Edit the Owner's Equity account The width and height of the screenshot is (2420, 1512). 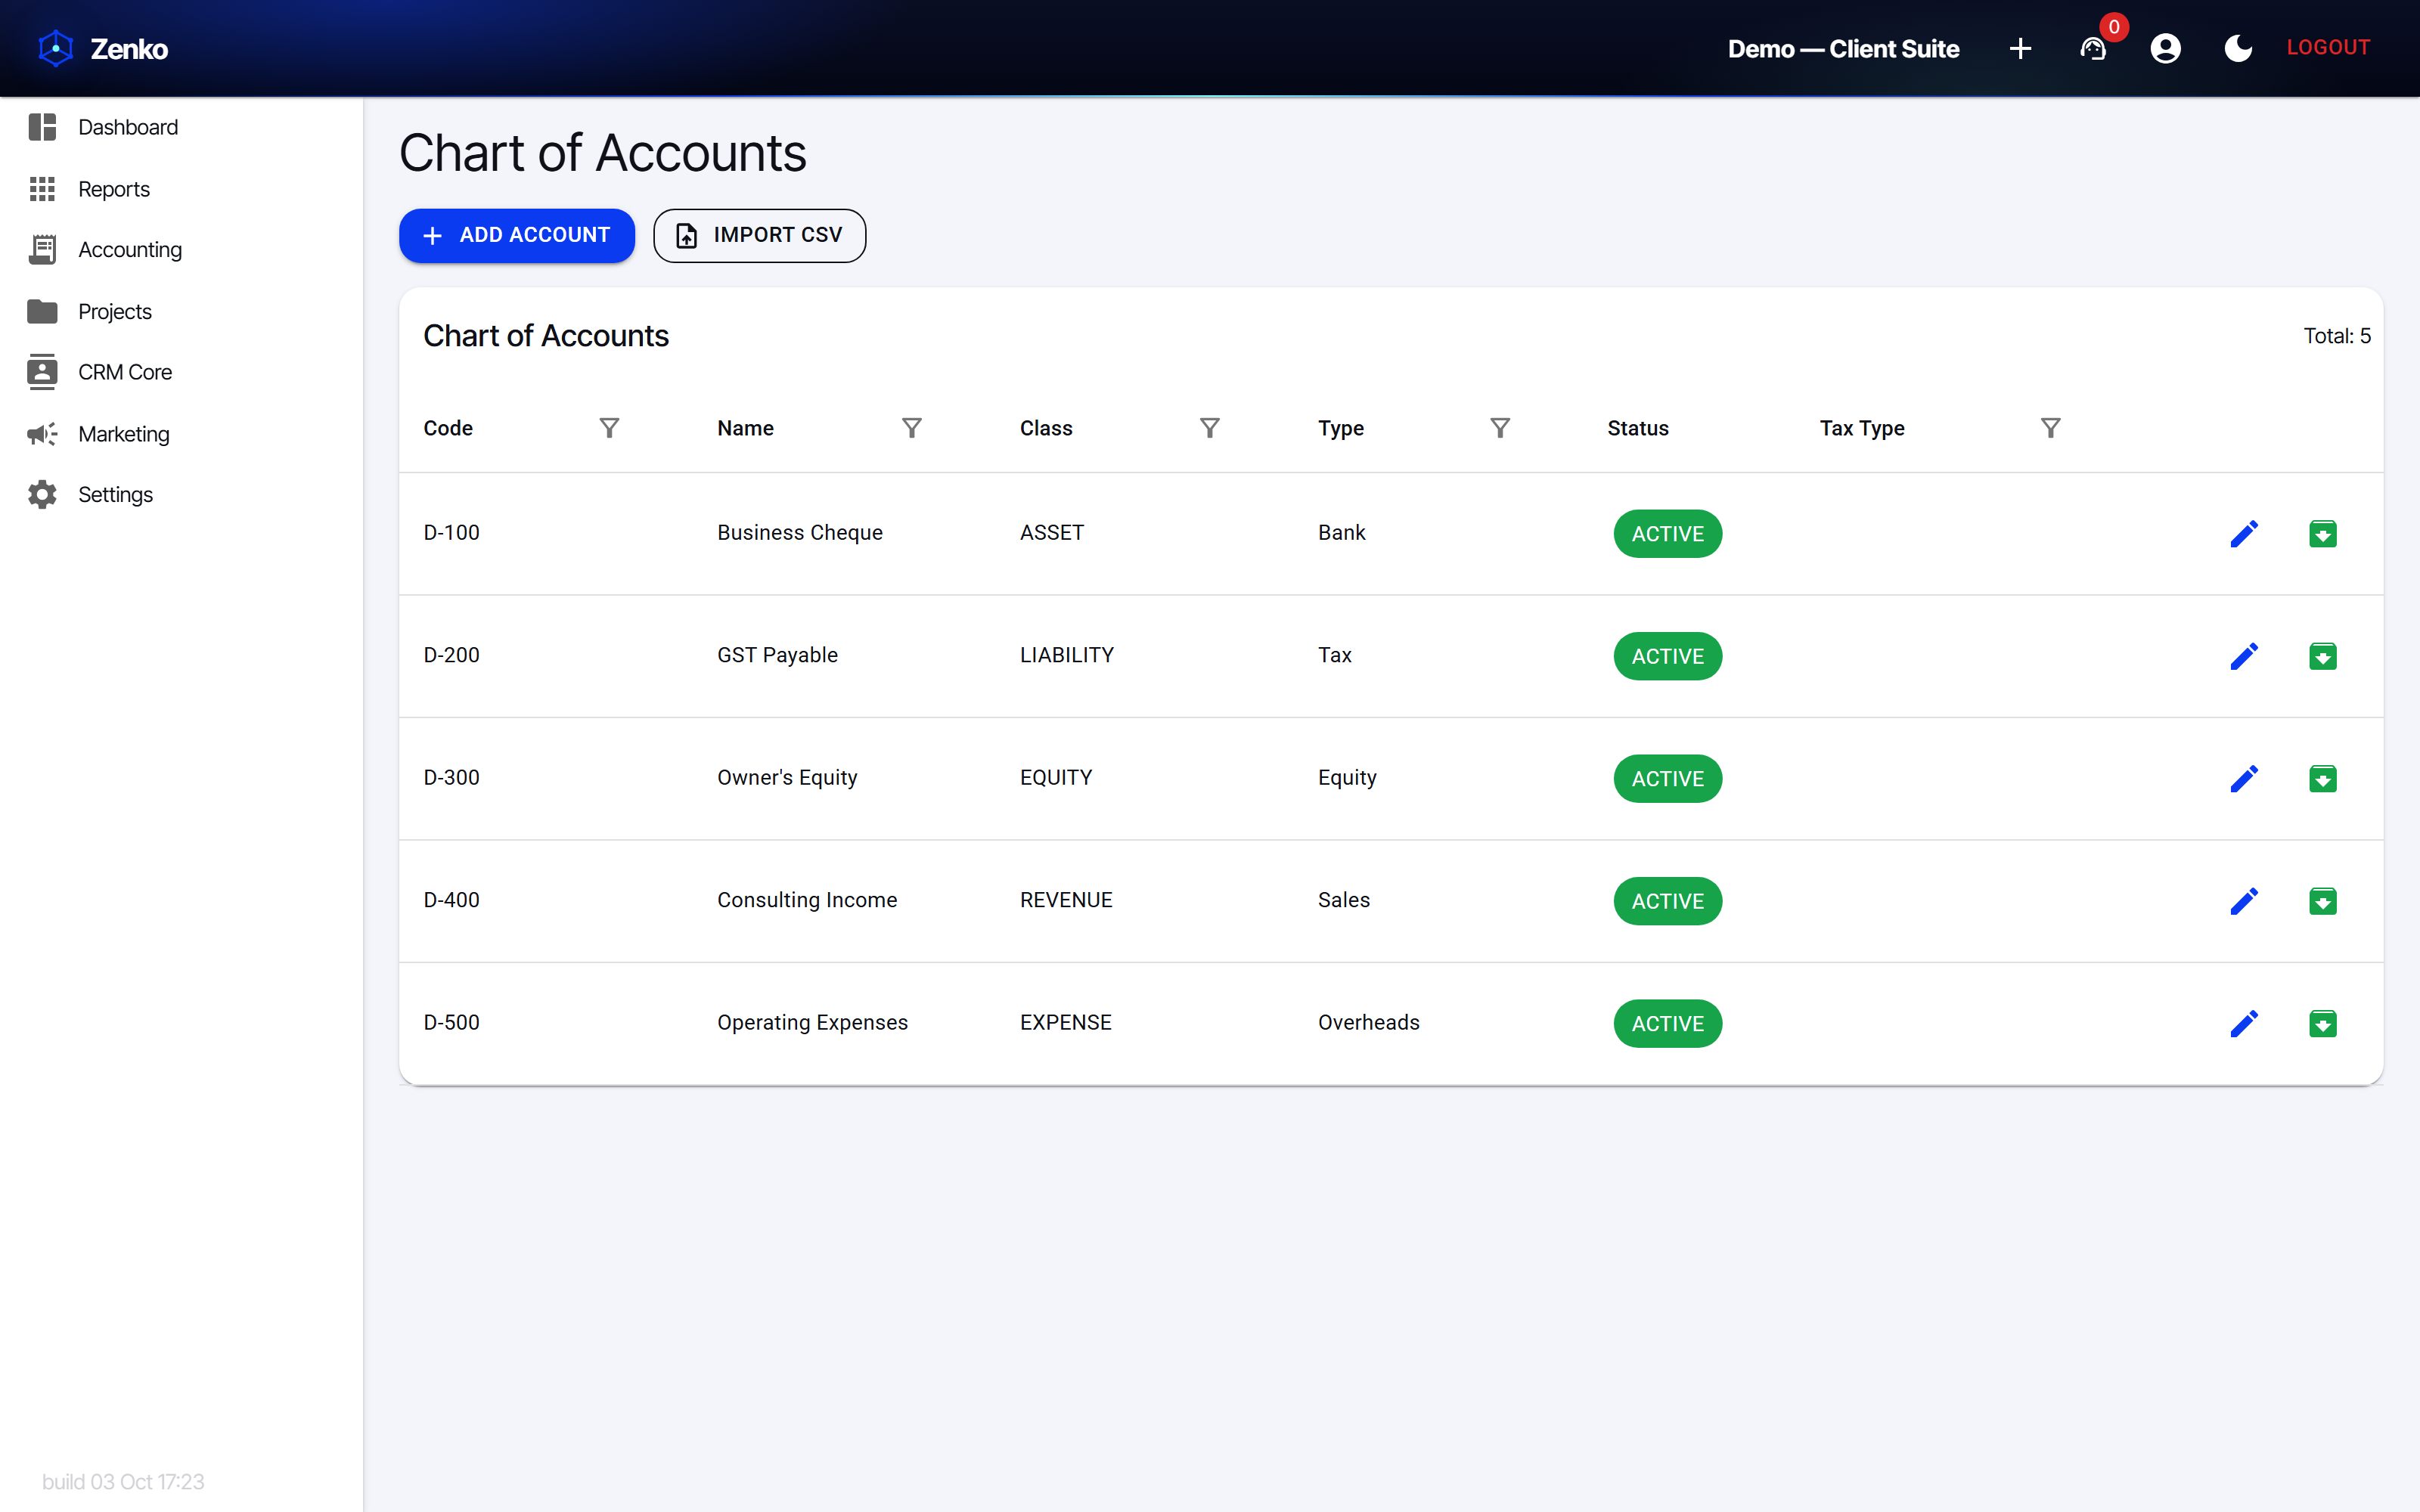point(2244,779)
